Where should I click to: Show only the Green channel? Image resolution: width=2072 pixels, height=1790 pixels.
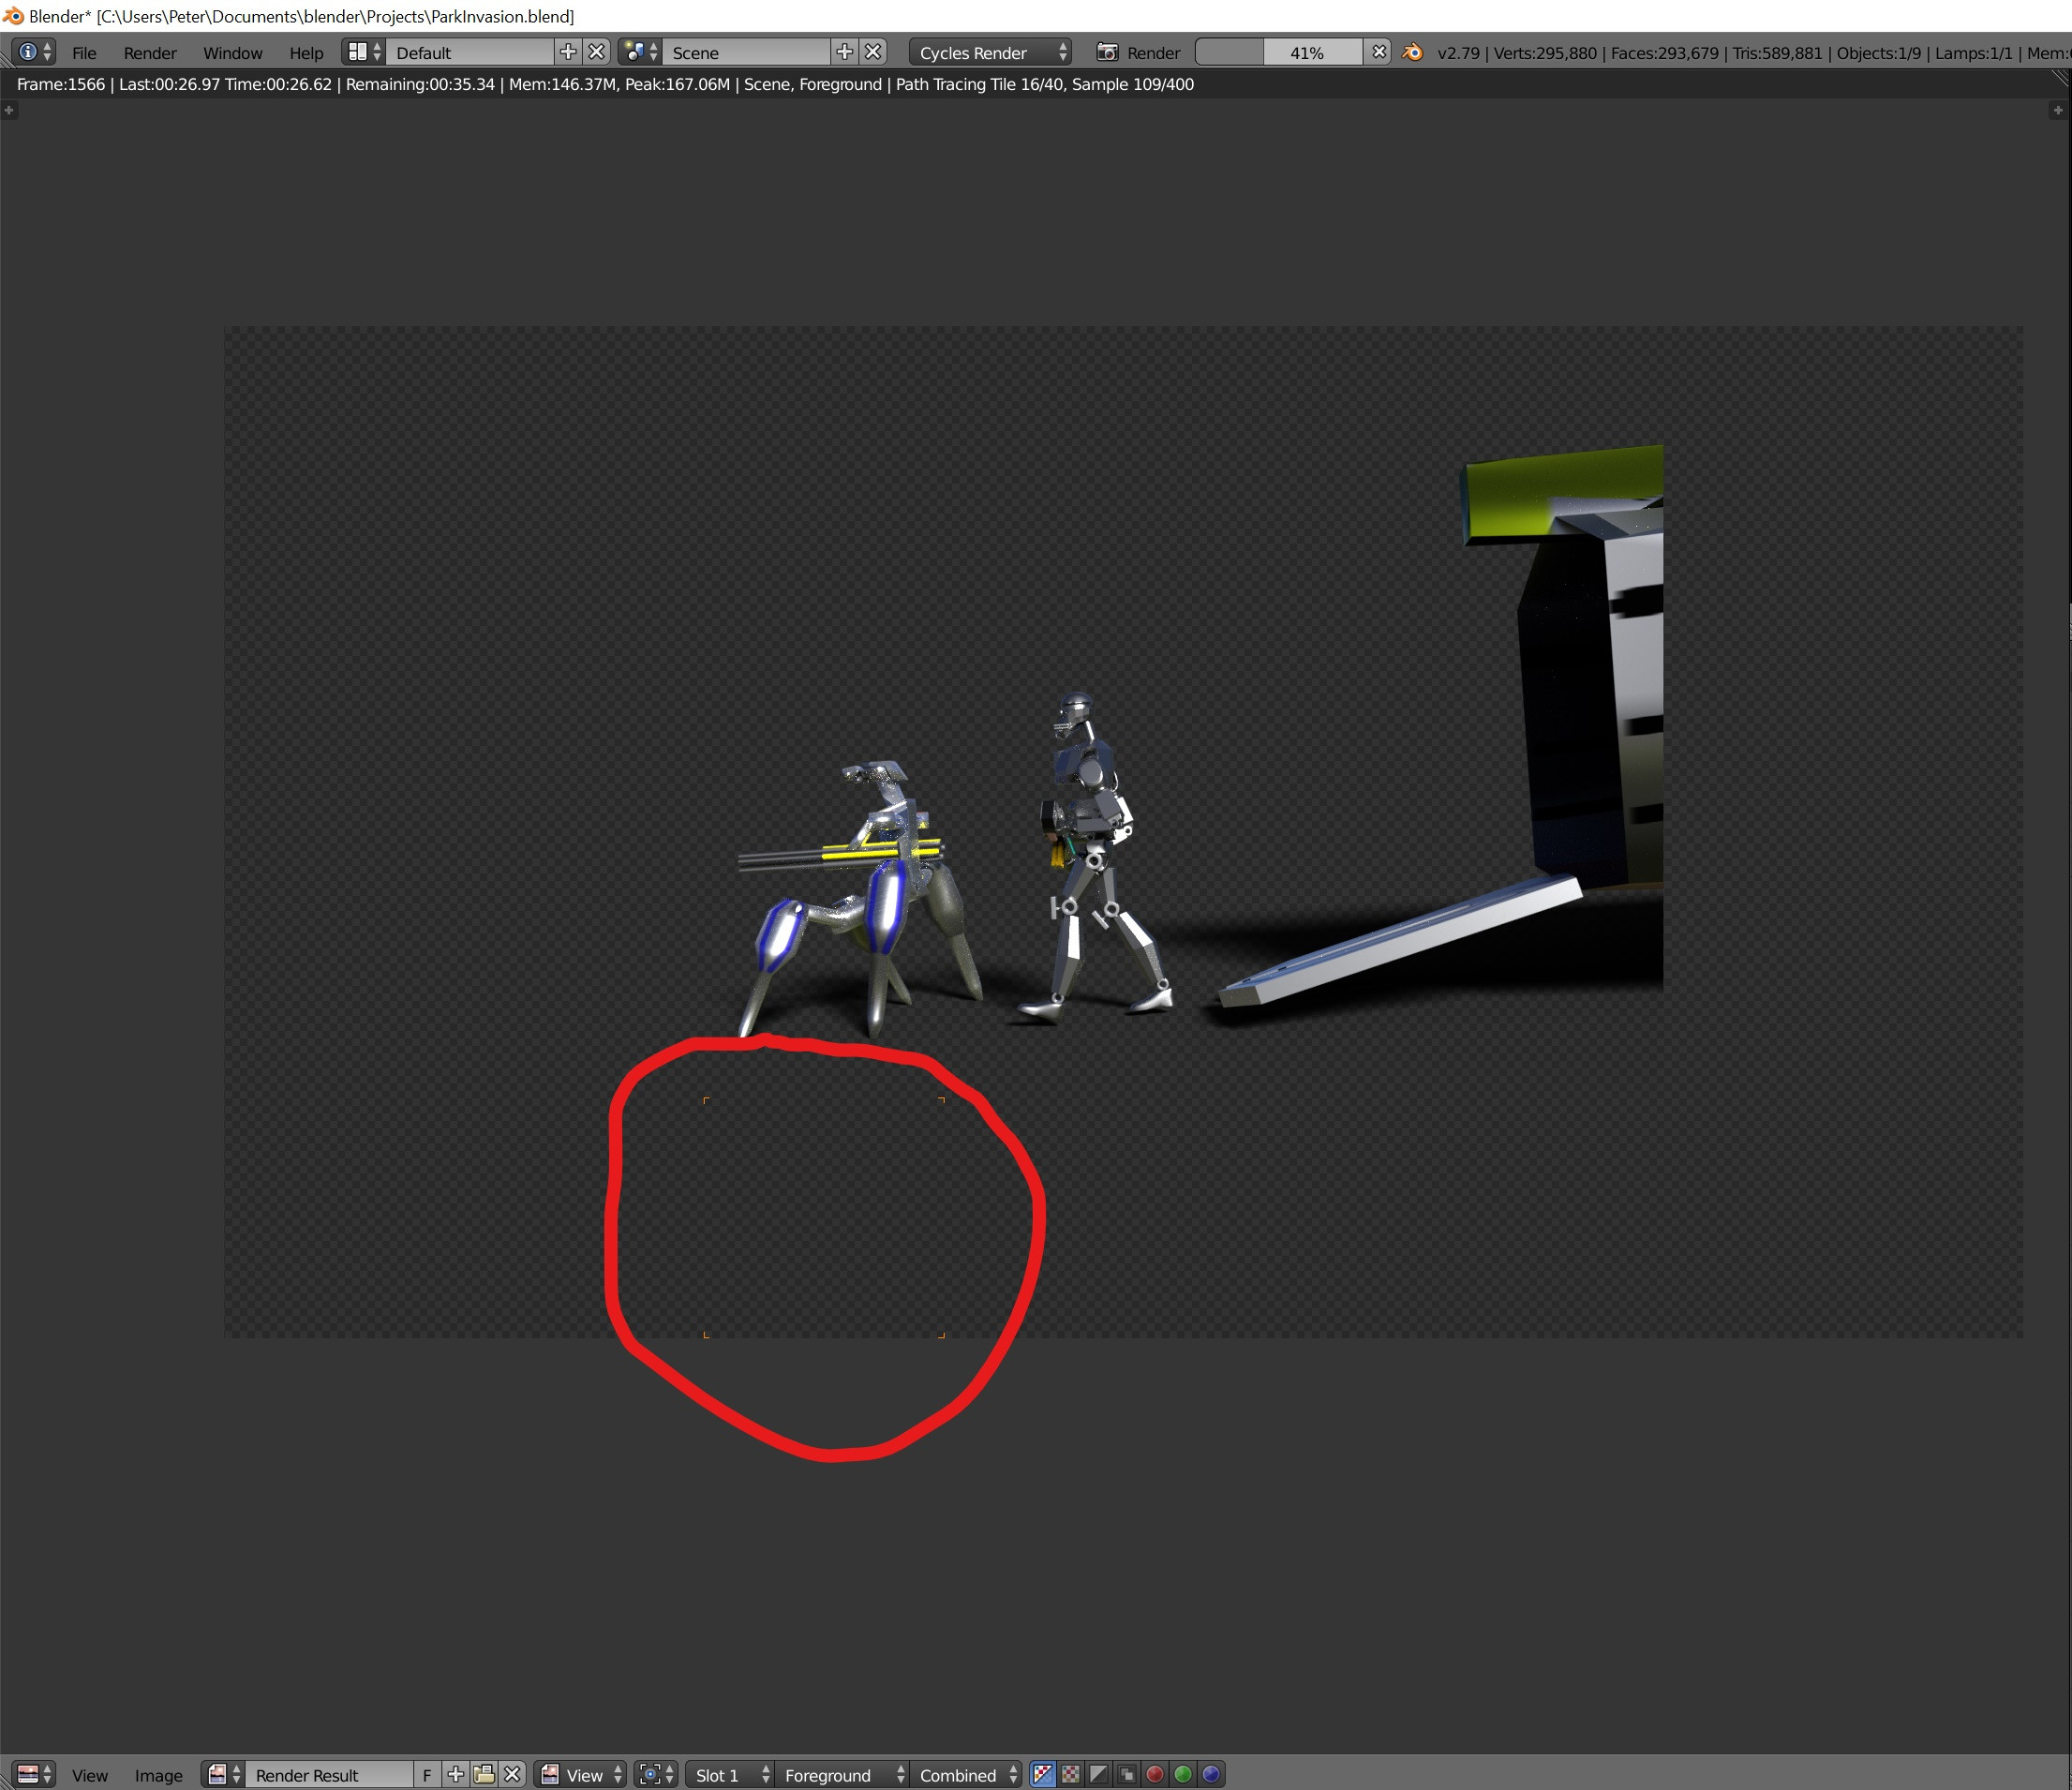pos(1183,1774)
